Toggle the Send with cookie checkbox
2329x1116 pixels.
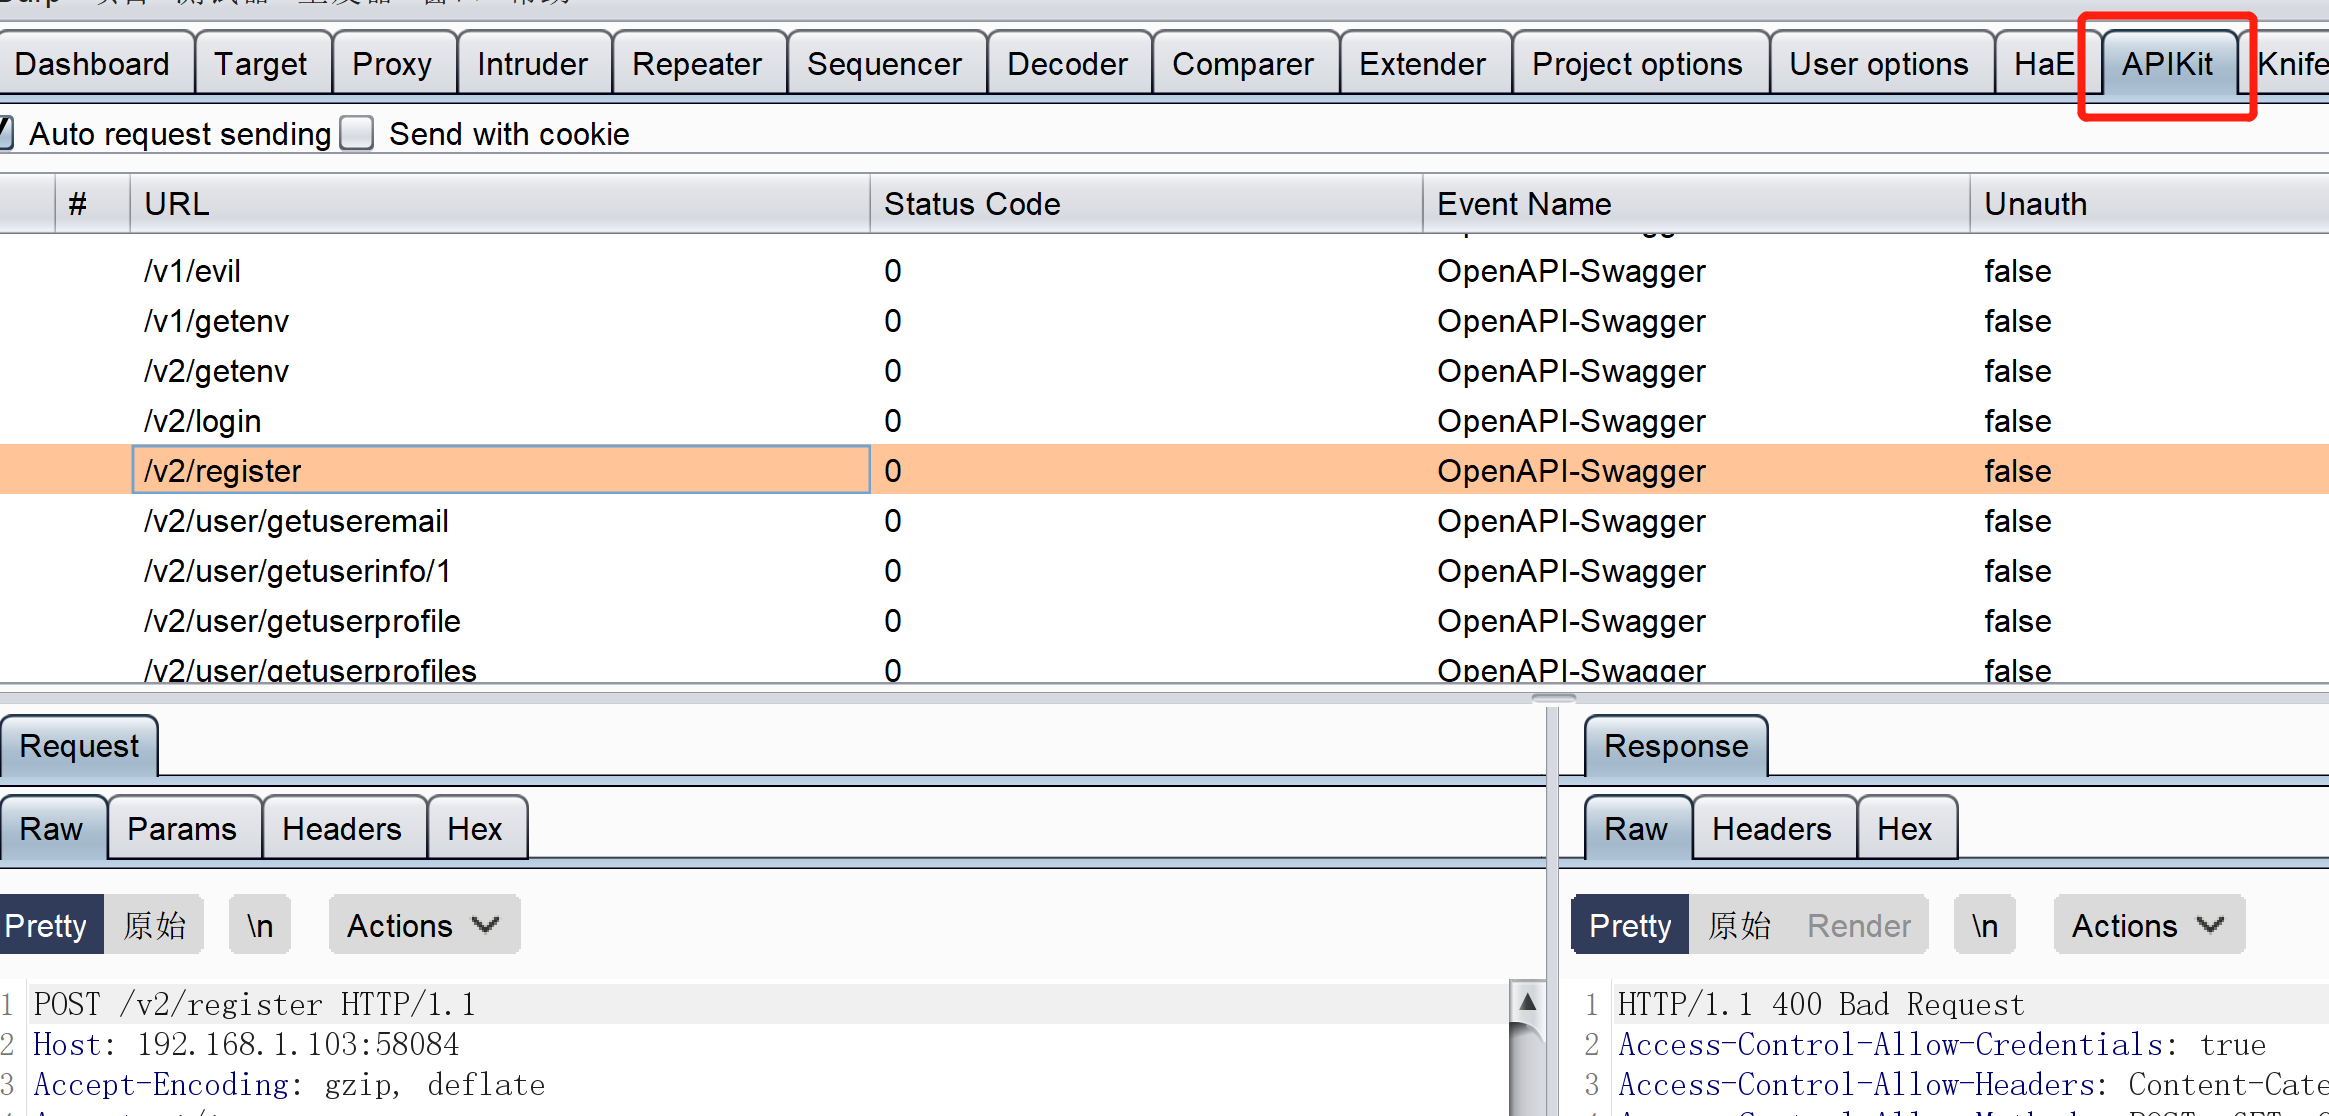357,133
